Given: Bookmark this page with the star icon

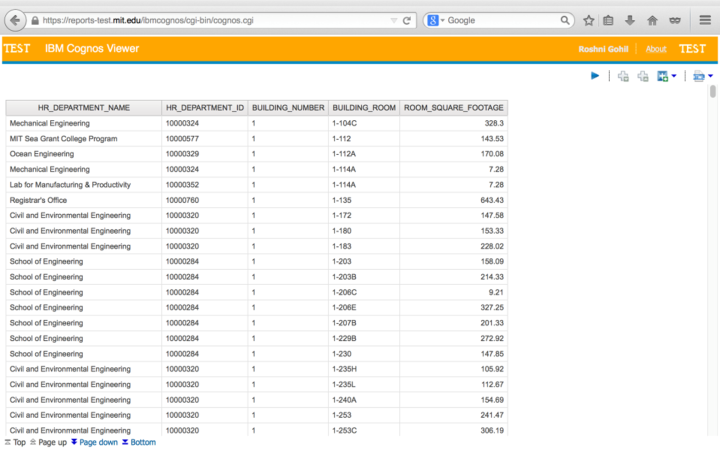Looking at the screenshot, I should [x=589, y=20].
